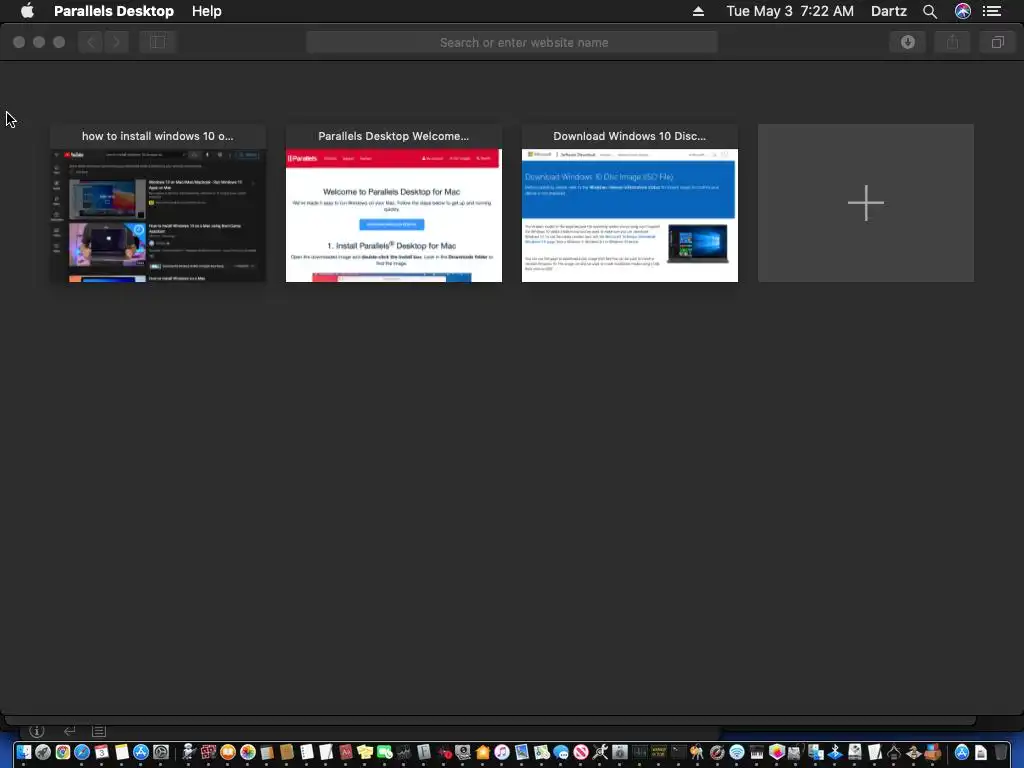Screen dimensions: 1024x768
Task: Open the Parallels Desktop menu
Action: pyautogui.click(x=114, y=11)
